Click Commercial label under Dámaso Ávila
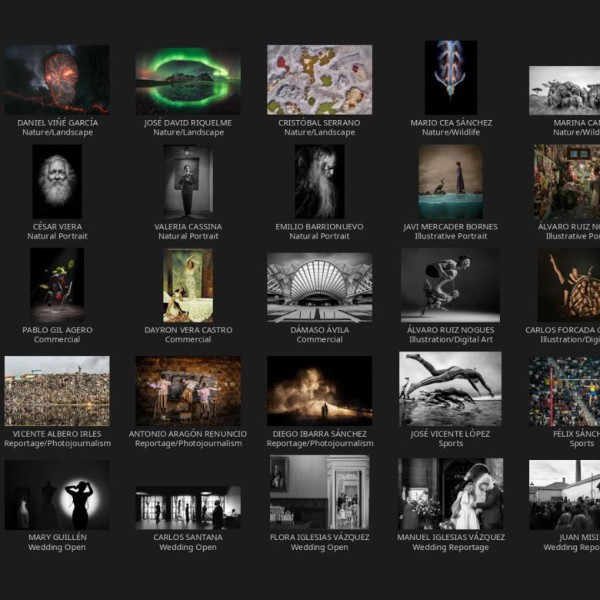This screenshot has width=600, height=600. point(320,339)
